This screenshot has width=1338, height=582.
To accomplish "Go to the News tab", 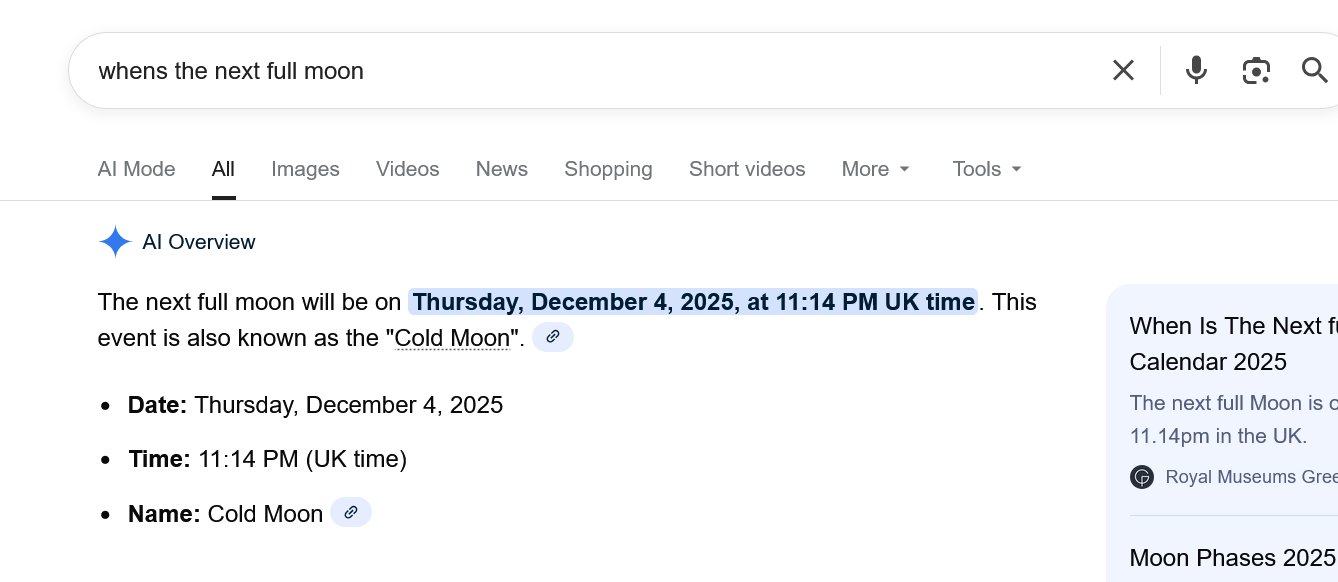I will [501, 169].
